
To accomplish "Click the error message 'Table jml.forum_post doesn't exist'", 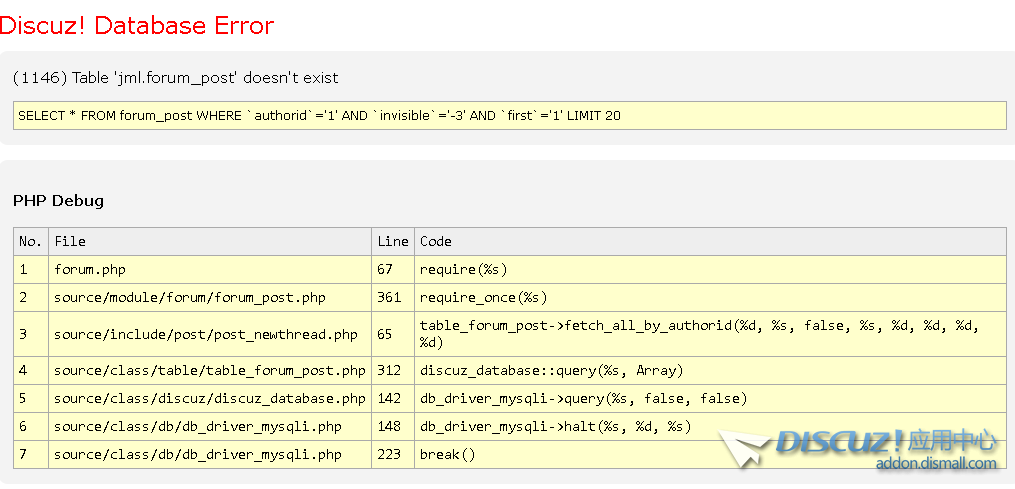I will click(x=175, y=78).
